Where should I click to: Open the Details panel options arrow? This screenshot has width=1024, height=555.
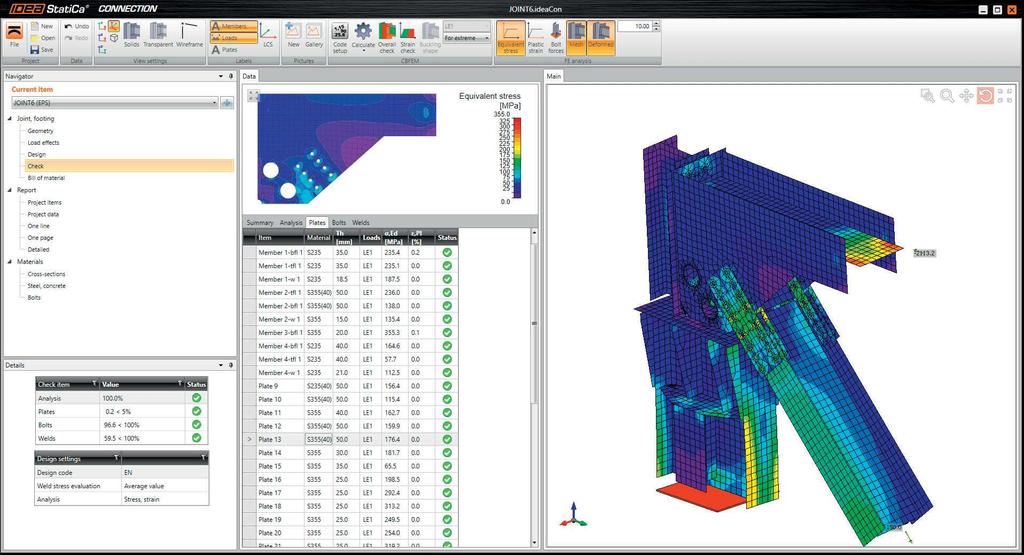tap(221, 365)
